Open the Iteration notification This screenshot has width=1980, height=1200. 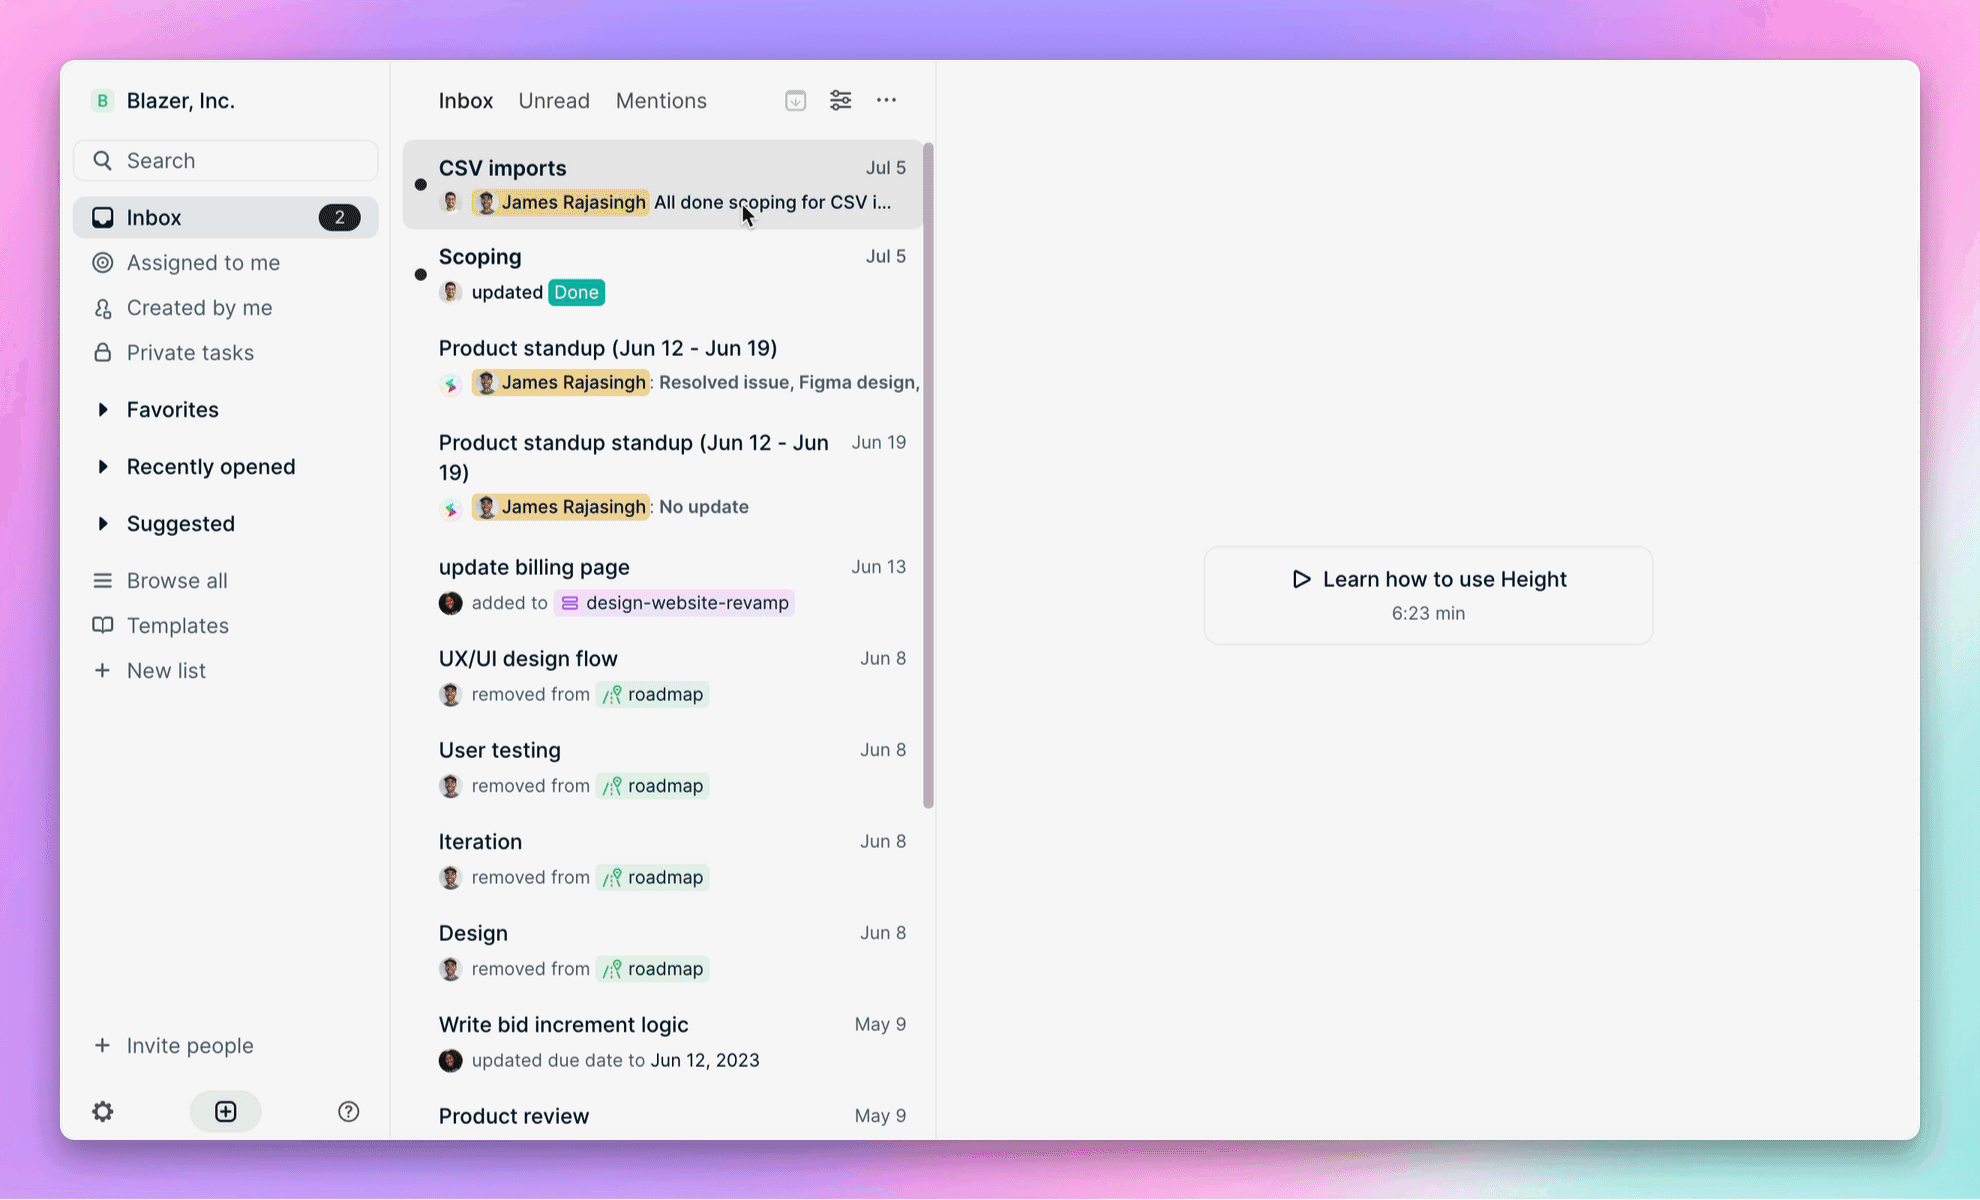coord(663,859)
